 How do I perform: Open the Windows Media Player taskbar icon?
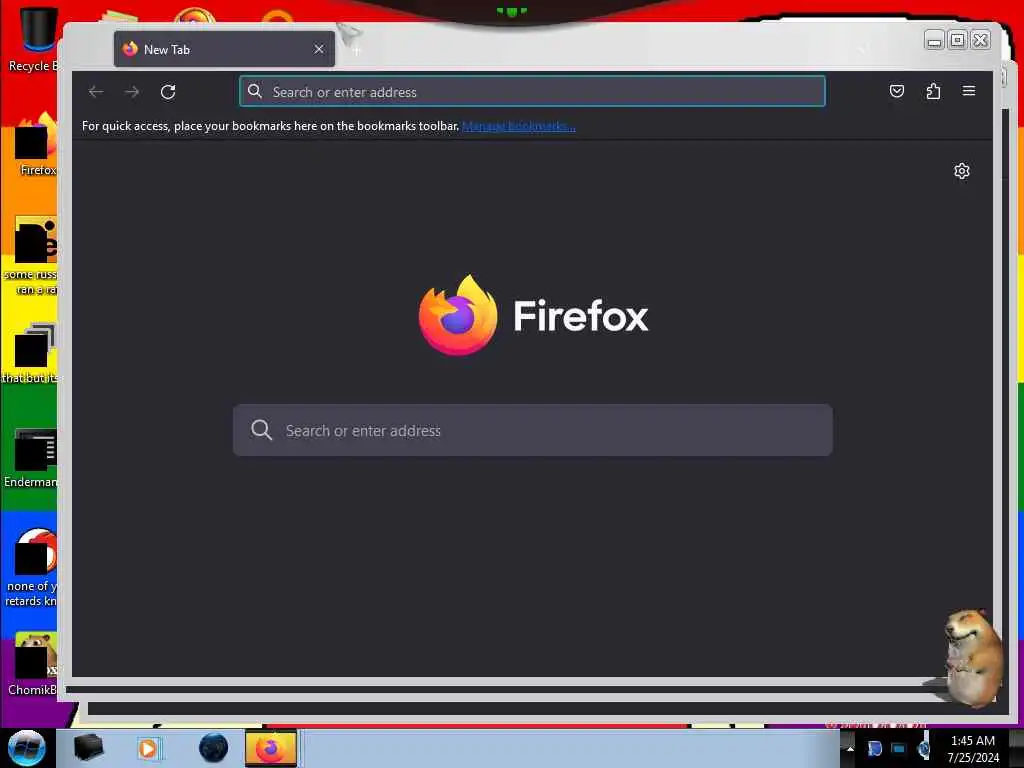(149, 748)
